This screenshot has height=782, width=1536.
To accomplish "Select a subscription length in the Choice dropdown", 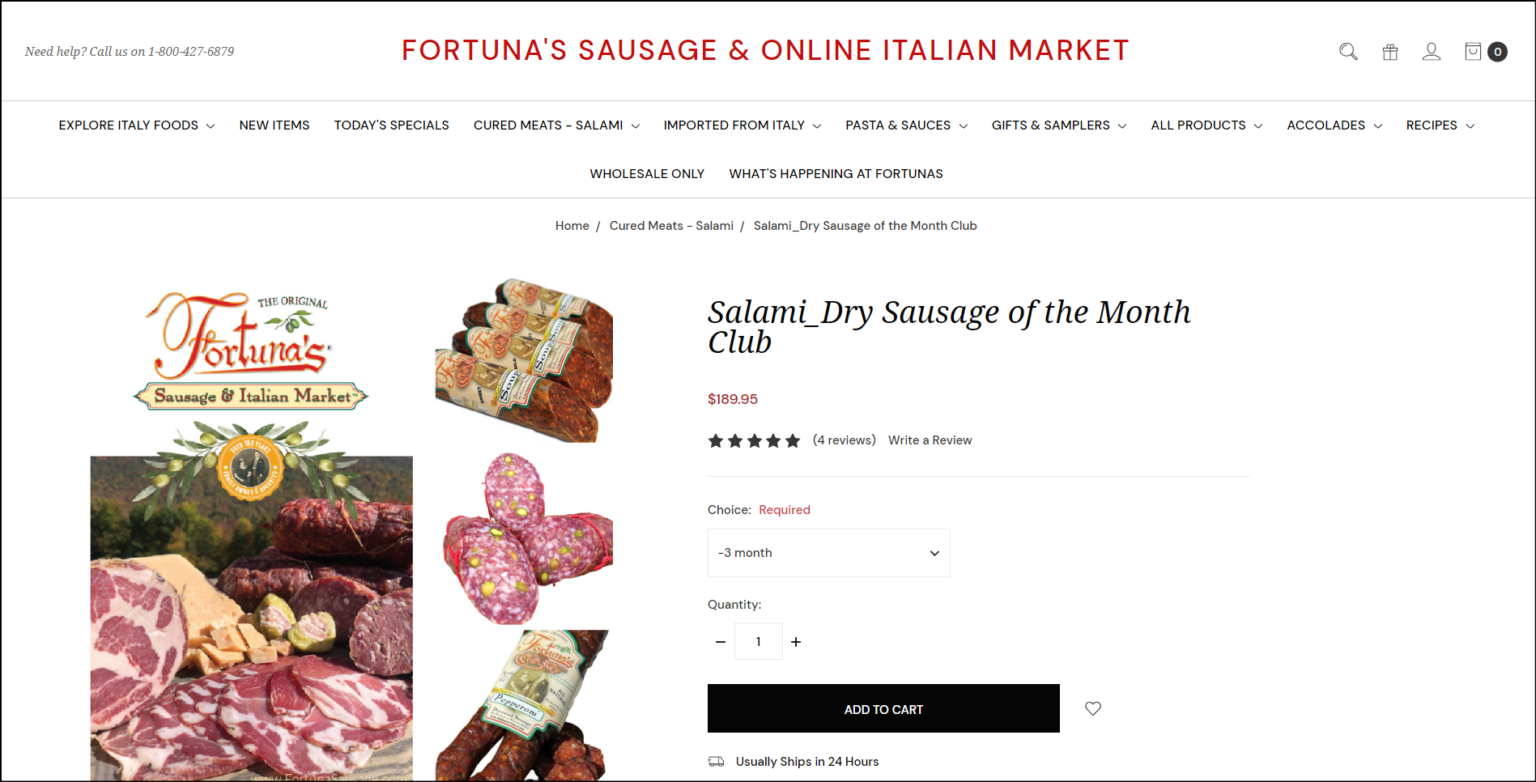I will (x=828, y=552).
